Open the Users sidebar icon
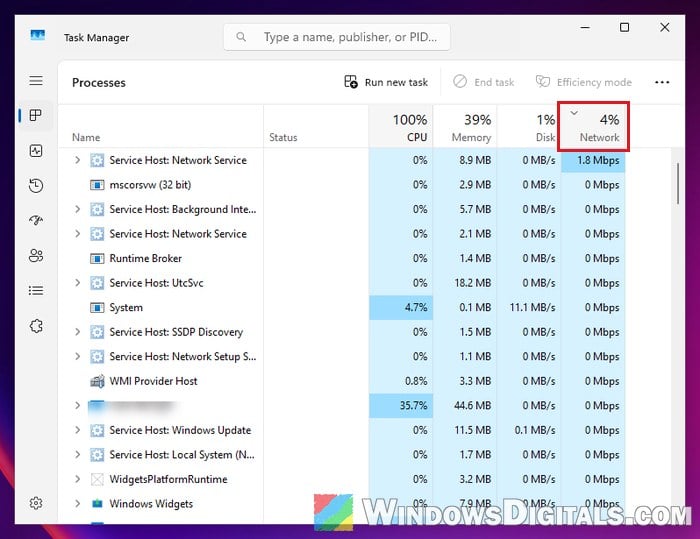Viewport: 700px width, 539px height. (36, 255)
